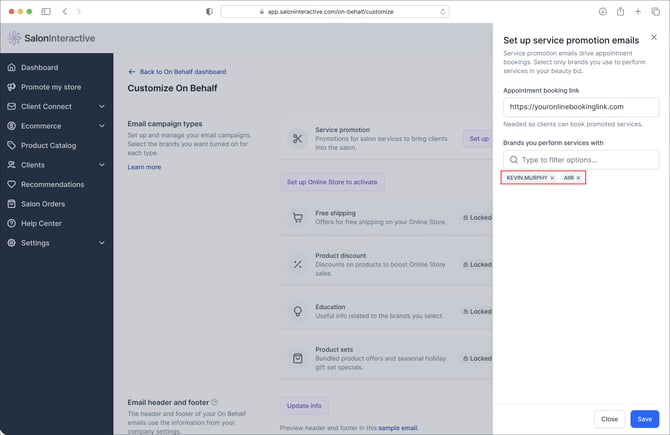Click the Safari share button
The image size is (670, 435).
pyautogui.click(x=620, y=12)
